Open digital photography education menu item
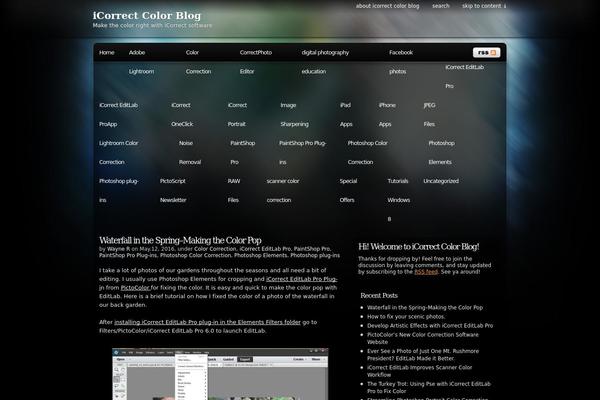 325,62
